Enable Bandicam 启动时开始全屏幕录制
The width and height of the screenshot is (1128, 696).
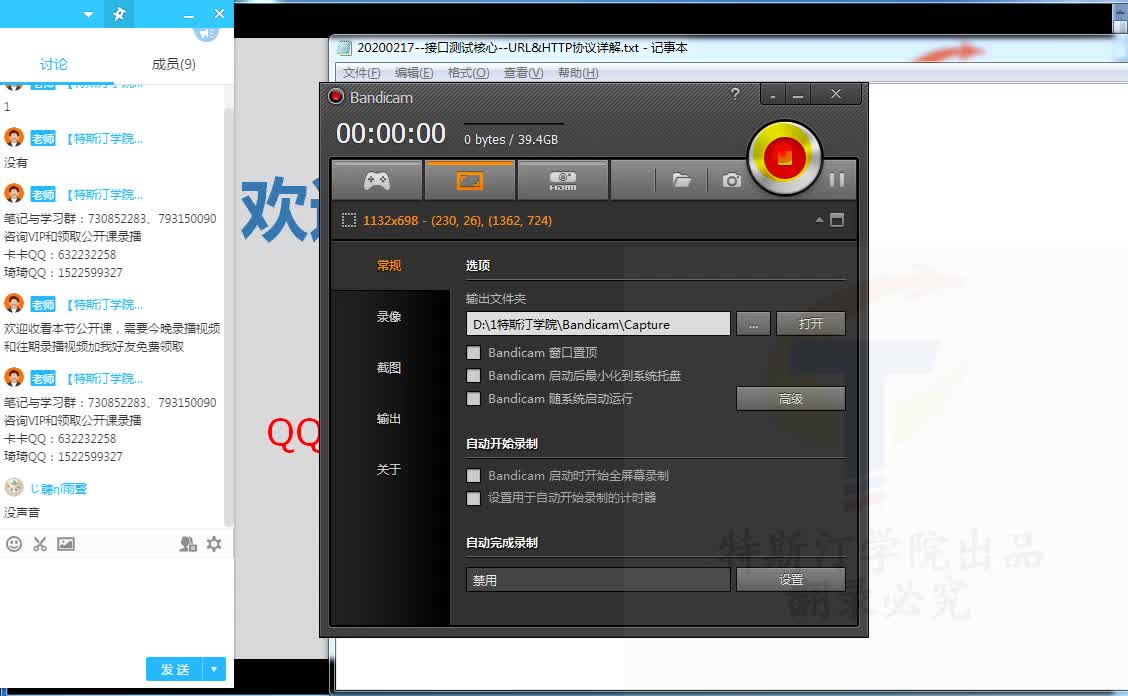tap(474, 475)
